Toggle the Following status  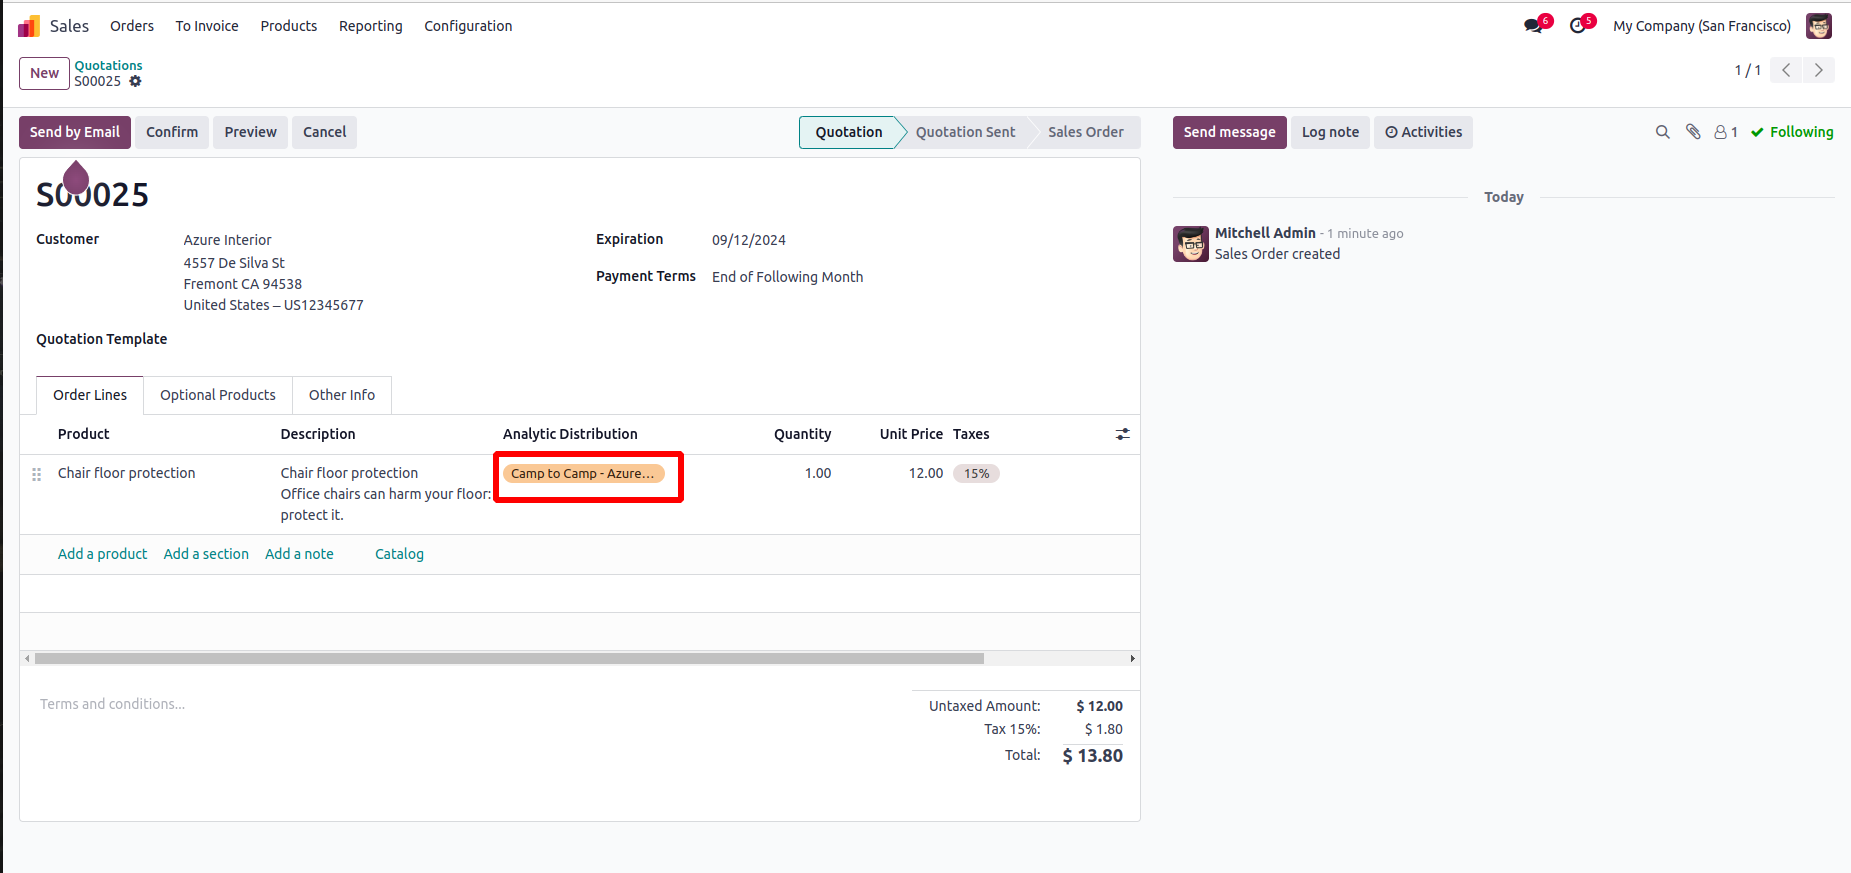pyautogui.click(x=1792, y=132)
